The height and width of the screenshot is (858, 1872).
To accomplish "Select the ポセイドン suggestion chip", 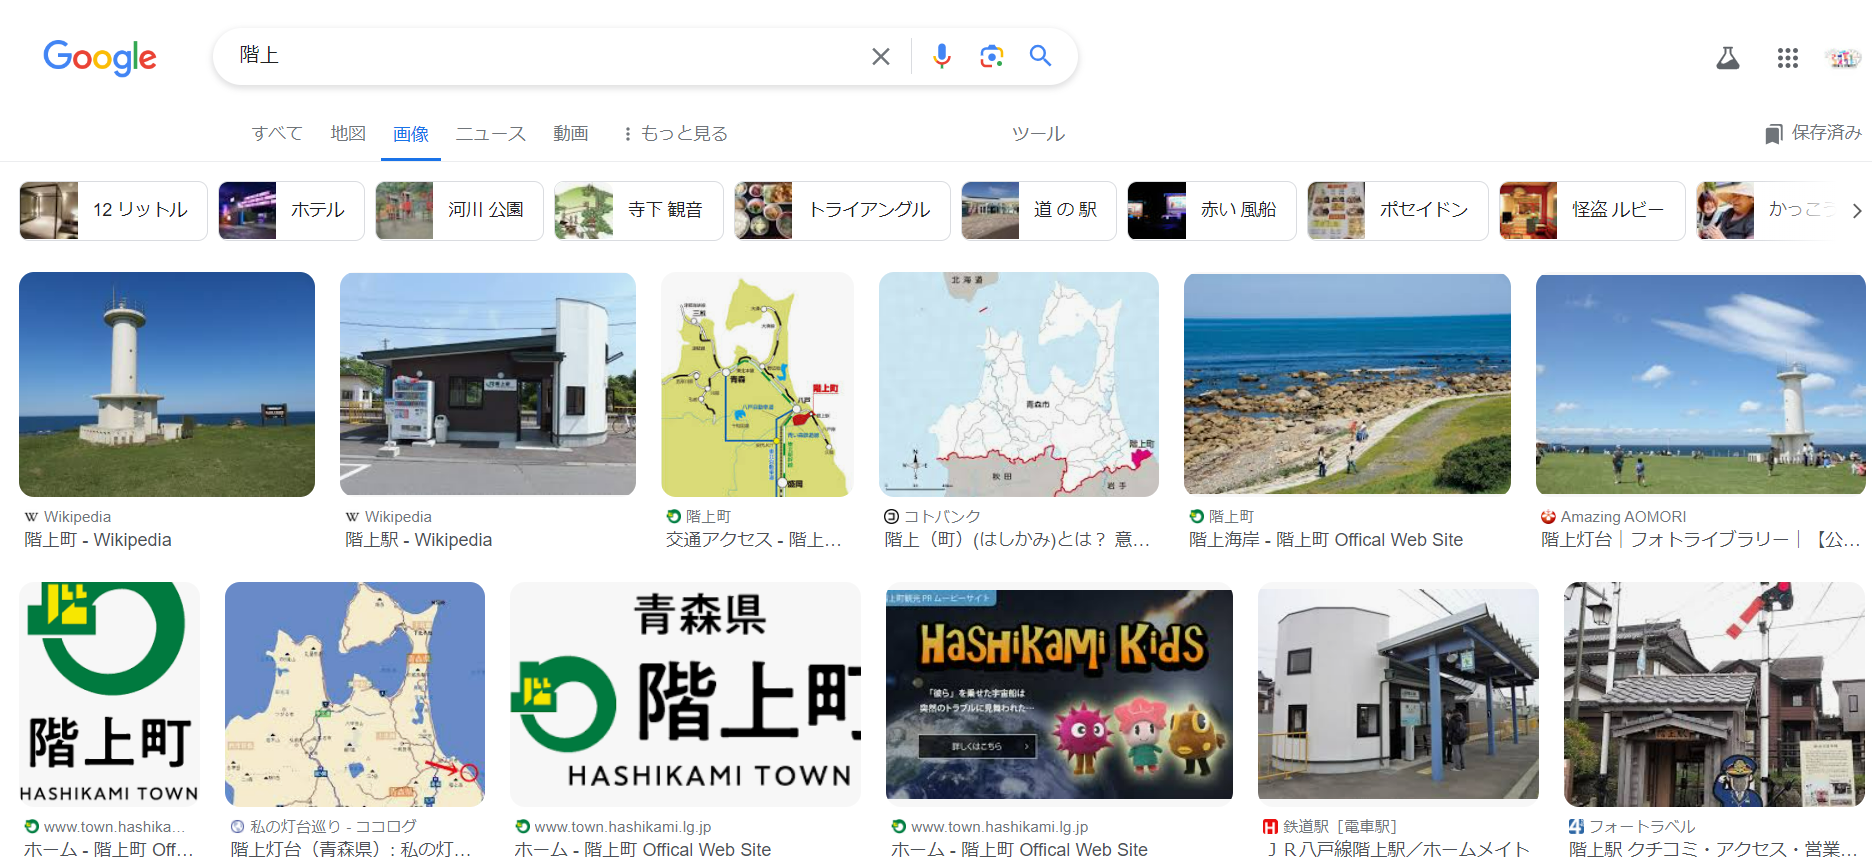I will tap(1398, 210).
